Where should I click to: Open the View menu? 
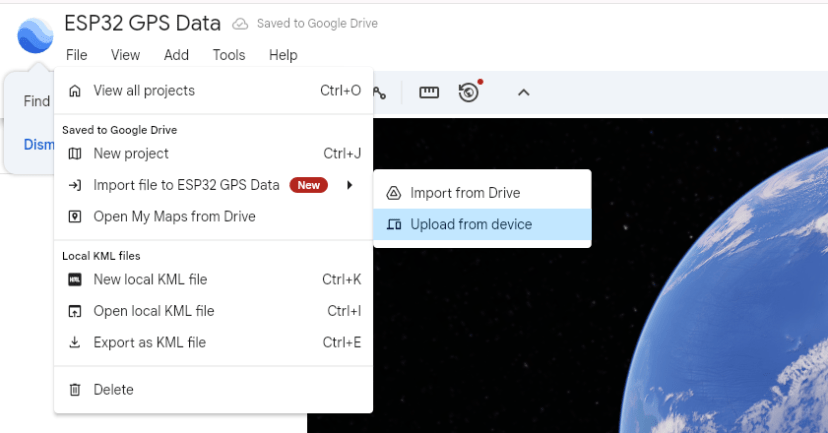(x=125, y=55)
